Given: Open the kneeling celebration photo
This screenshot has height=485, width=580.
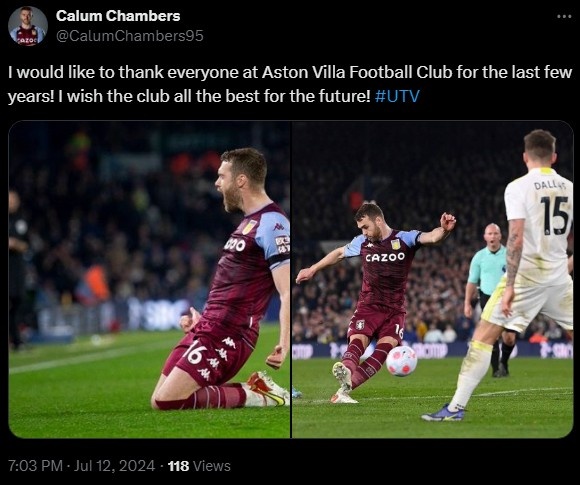Looking at the screenshot, I should 149,280.
